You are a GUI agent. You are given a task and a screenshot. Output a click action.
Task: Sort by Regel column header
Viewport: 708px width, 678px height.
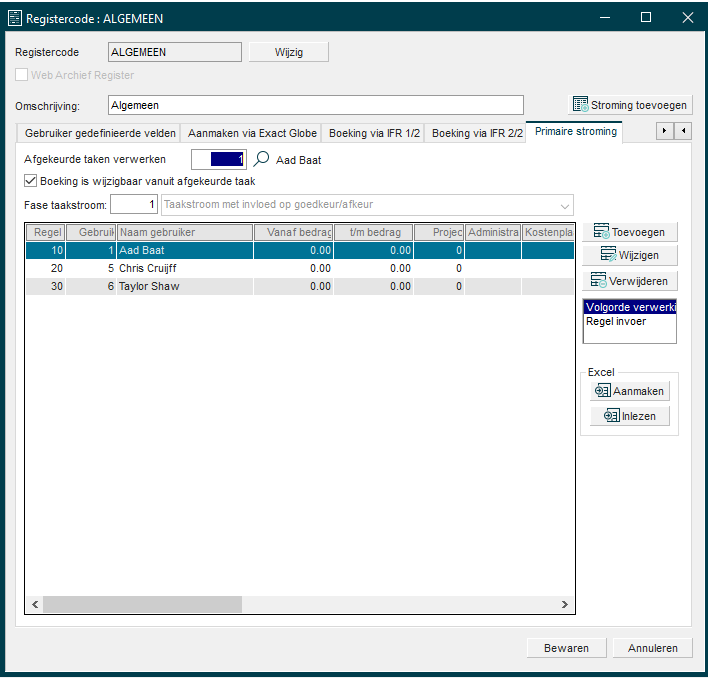point(46,232)
